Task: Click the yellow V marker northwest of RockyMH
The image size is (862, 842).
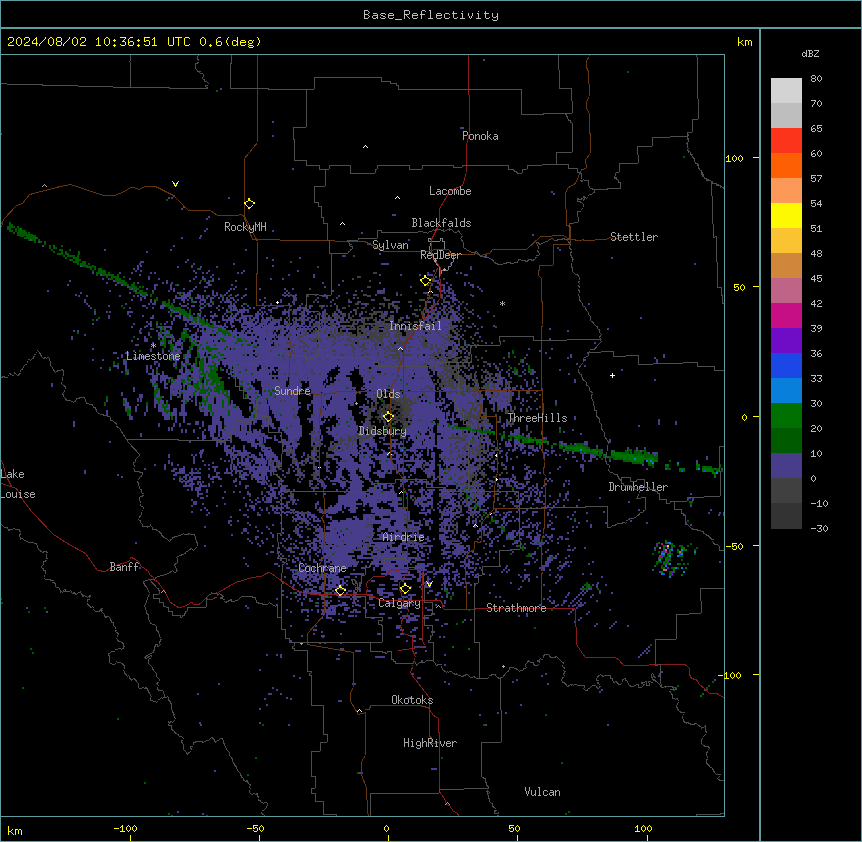Action: [175, 184]
